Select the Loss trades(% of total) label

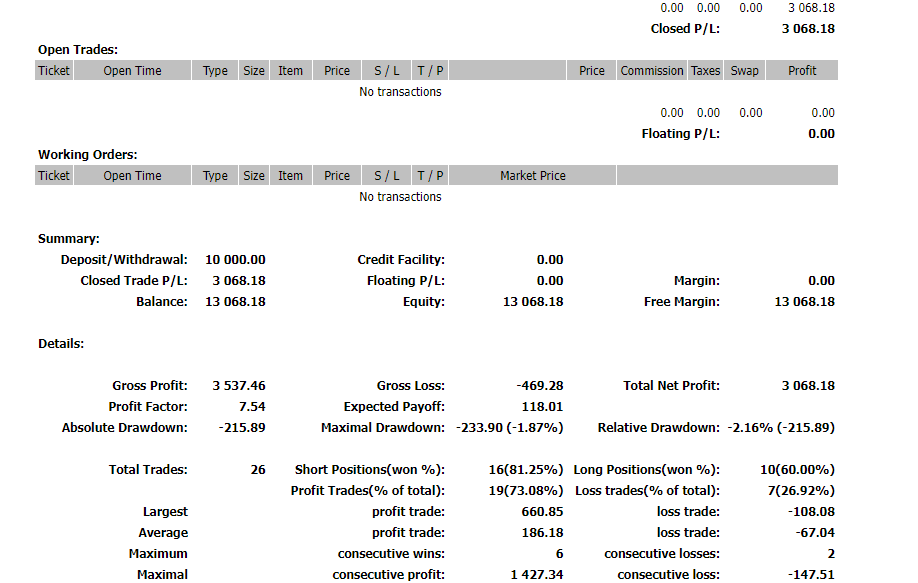[648, 491]
